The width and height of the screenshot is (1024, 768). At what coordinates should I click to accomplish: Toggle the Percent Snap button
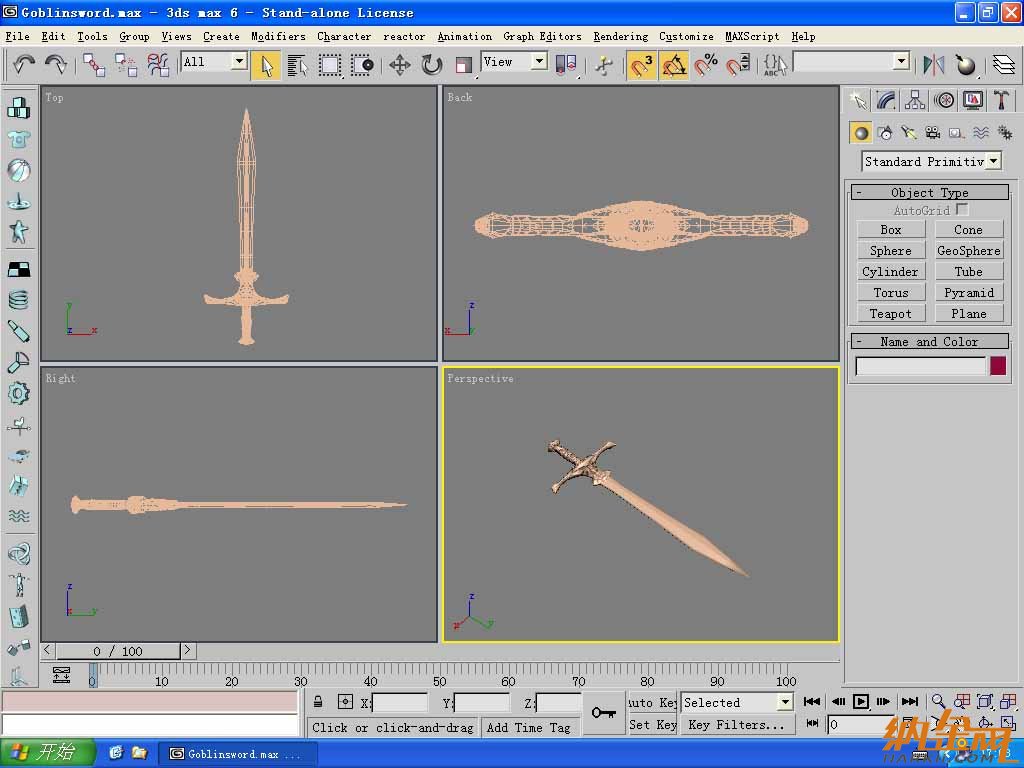pos(706,65)
